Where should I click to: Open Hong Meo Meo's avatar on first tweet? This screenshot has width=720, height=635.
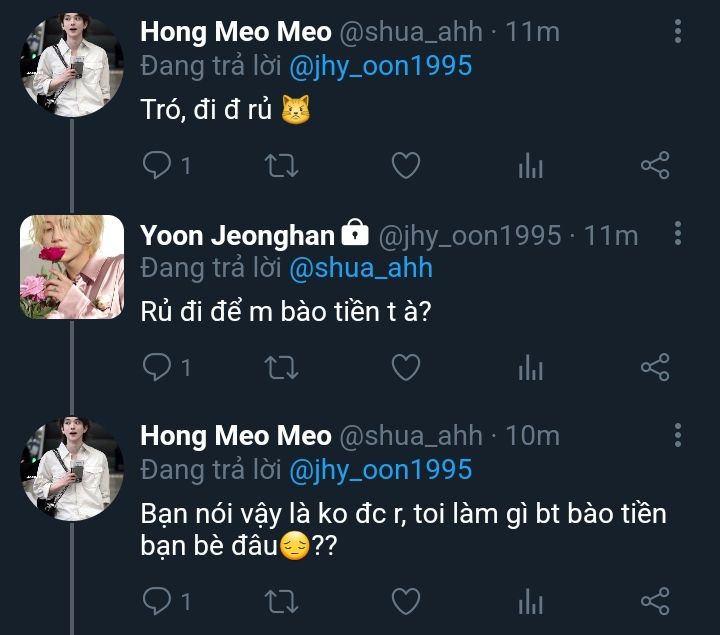point(72,65)
